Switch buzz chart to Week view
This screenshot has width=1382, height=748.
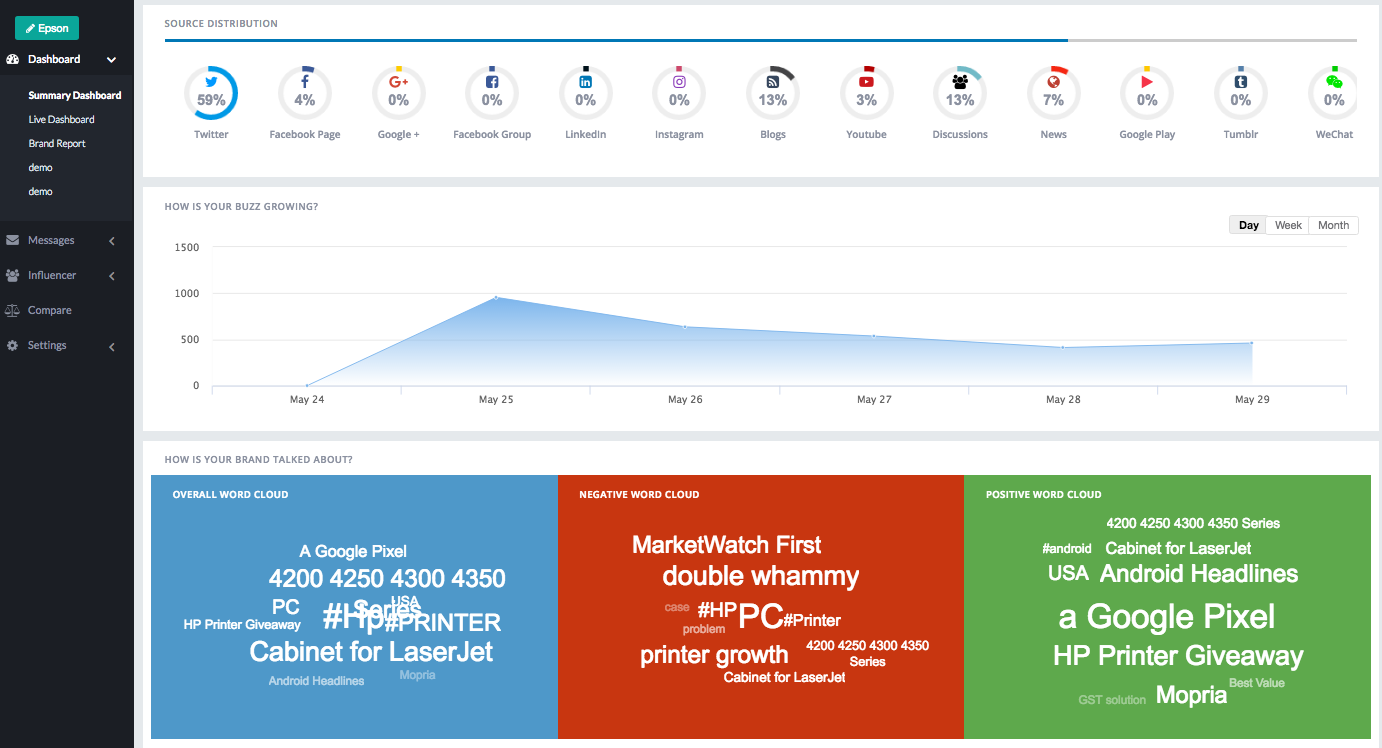point(1287,224)
